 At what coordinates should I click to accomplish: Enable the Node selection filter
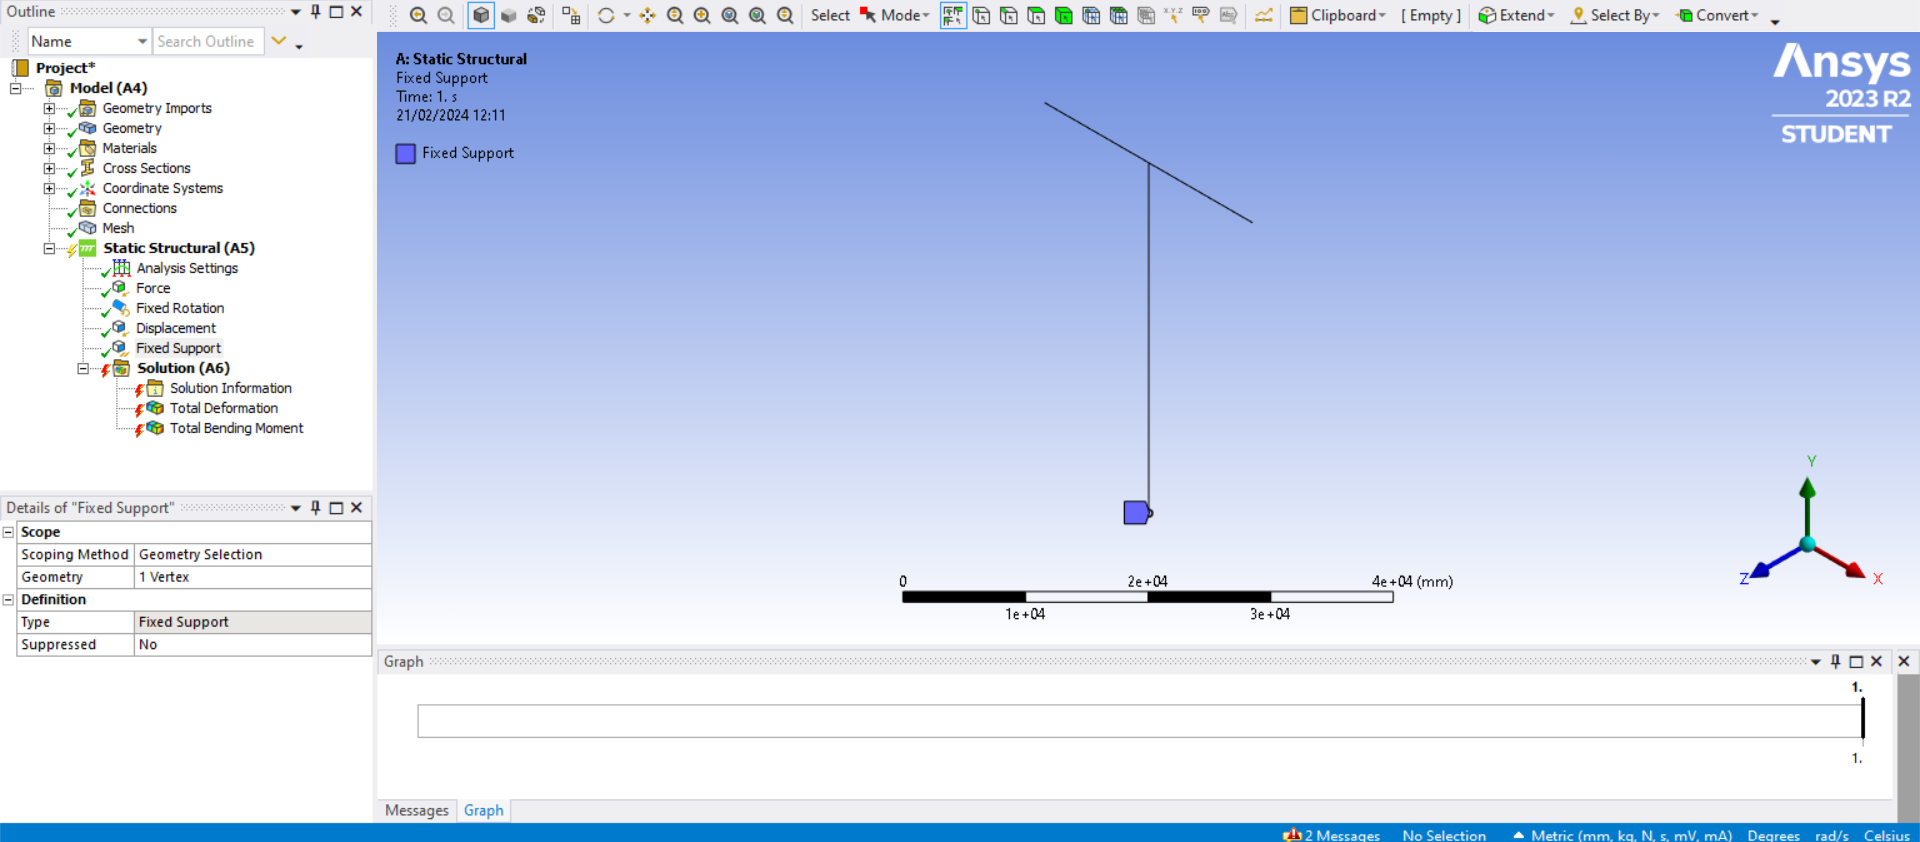pyautogui.click(x=1091, y=15)
